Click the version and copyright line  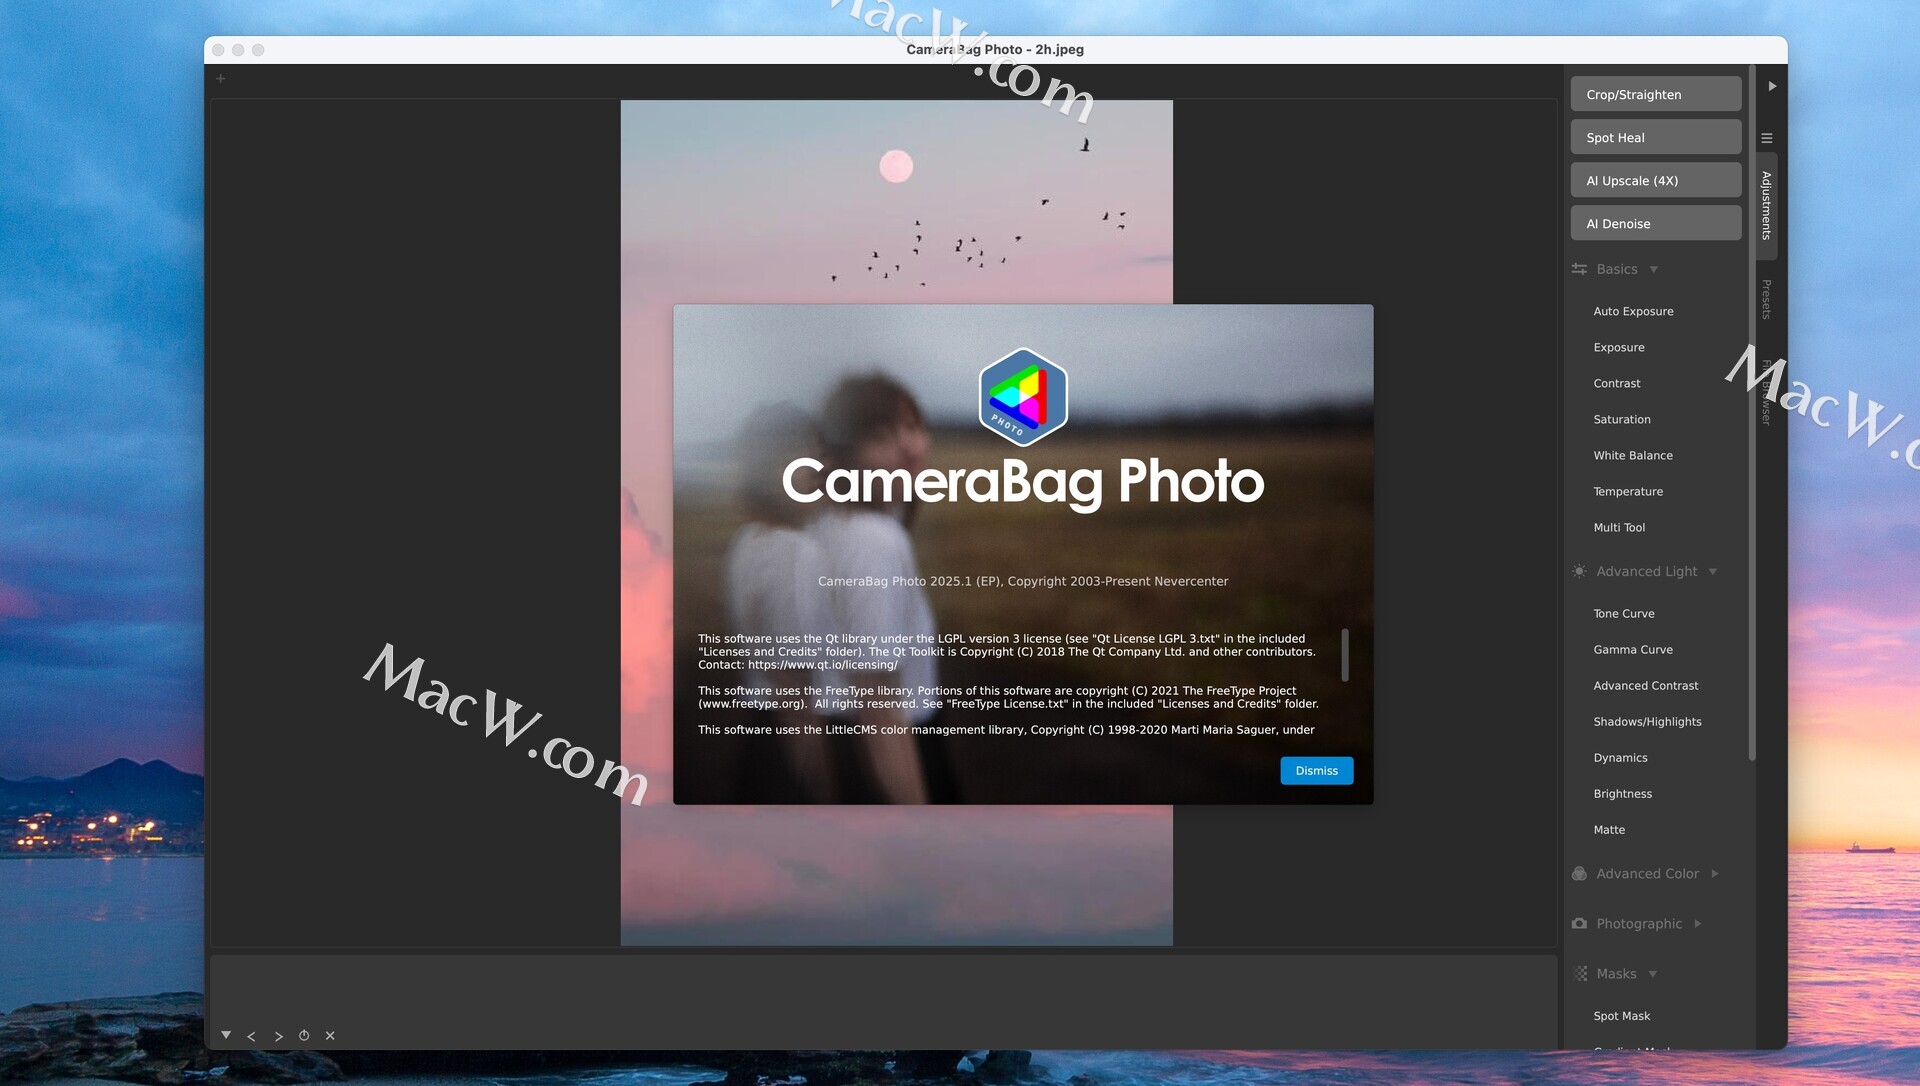click(x=1023, y=581)
